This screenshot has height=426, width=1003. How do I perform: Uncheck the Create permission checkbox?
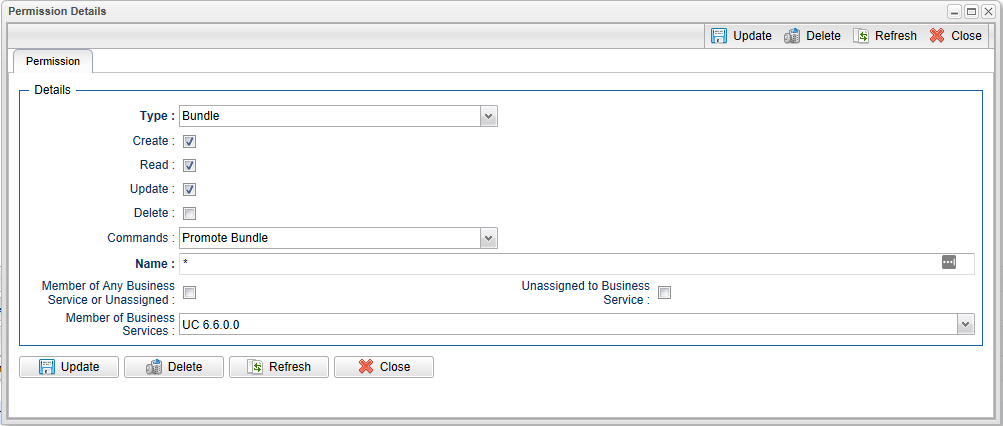pos(189,141)
